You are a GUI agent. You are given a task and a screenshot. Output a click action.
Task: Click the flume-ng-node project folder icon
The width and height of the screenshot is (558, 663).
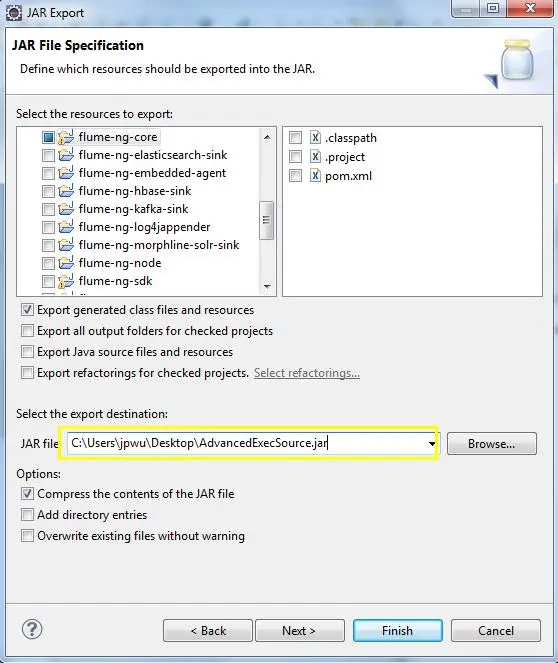[x=66, y=263]
